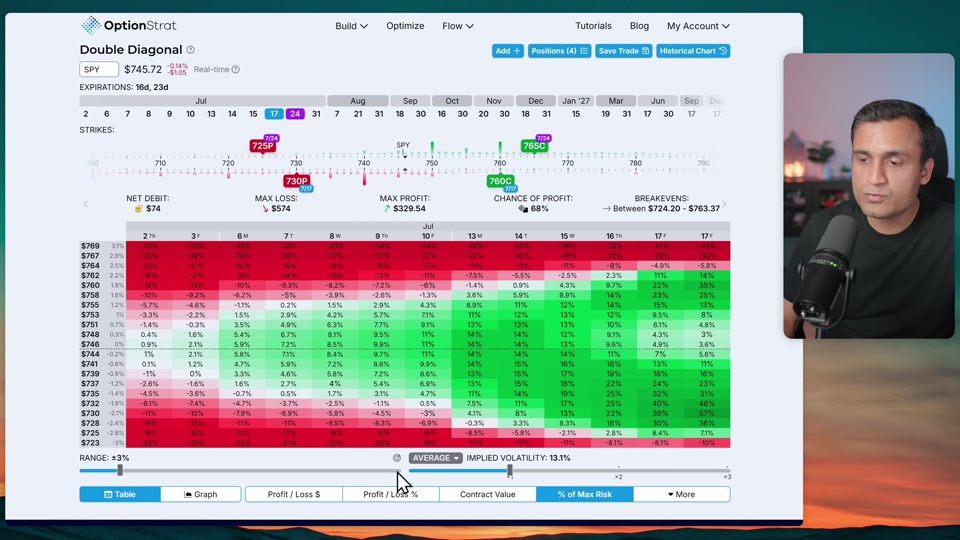Show values as Profit / Loss $
The image size is (960, 540).
[x=294, y=494]
